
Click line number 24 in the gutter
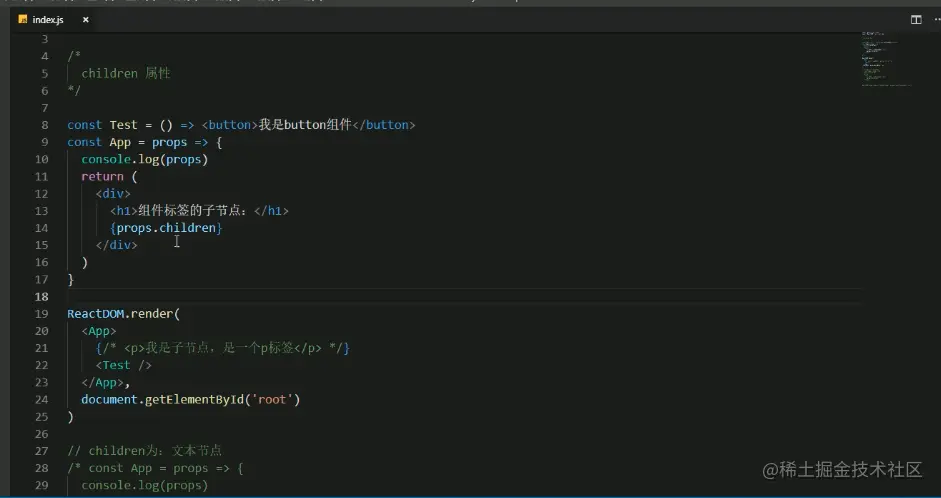pyautogui.click(x=41, y=400)
